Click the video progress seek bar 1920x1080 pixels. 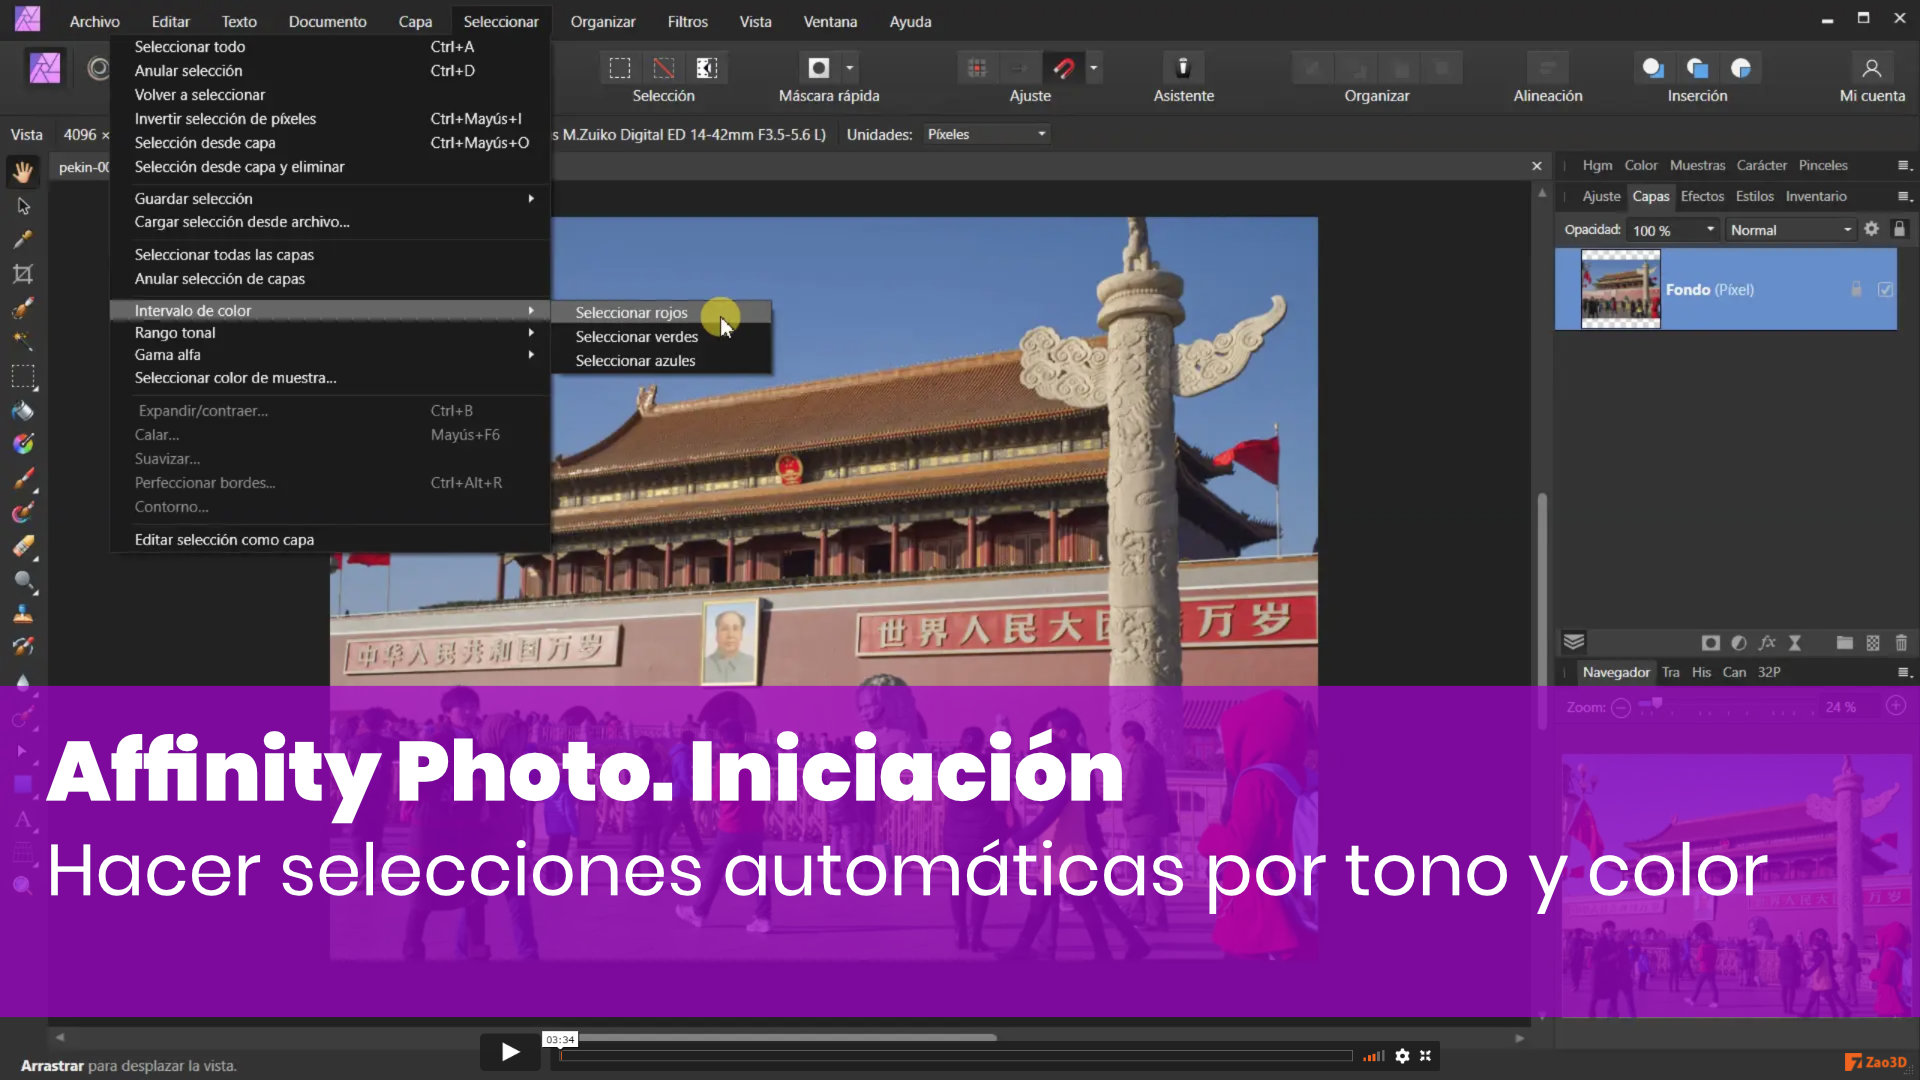point(955,1055)
